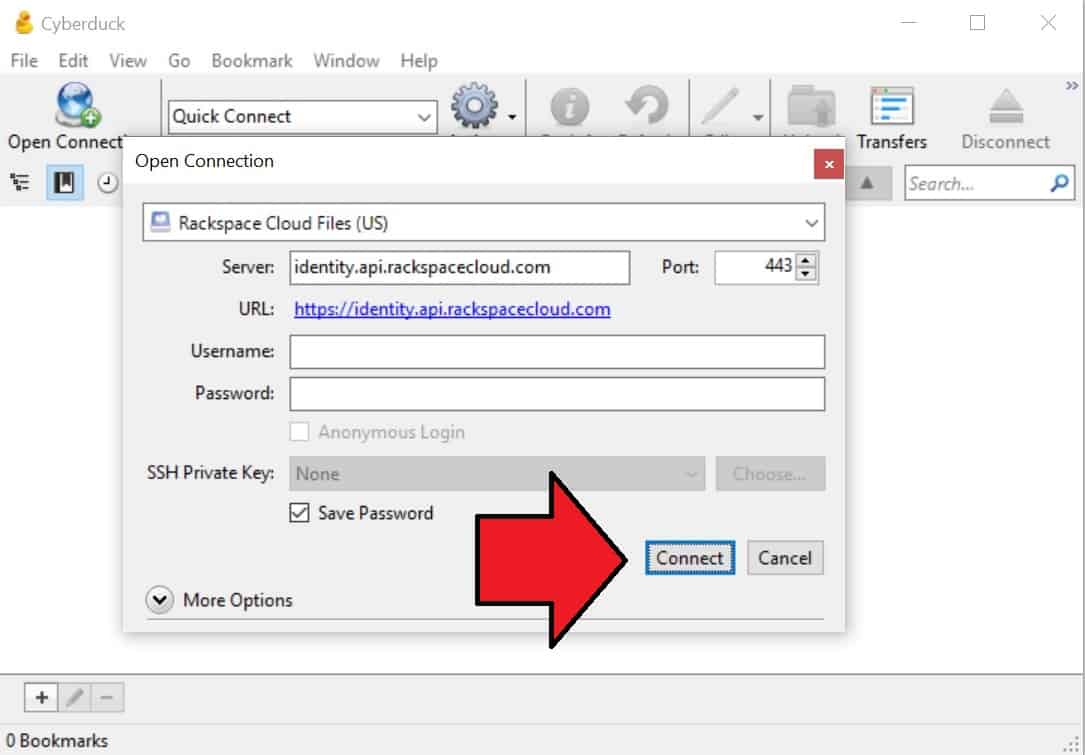Click the Get Info toolbar icon
The width and height of the screenshot is (1085, 755).
click(x=569, y=107)
